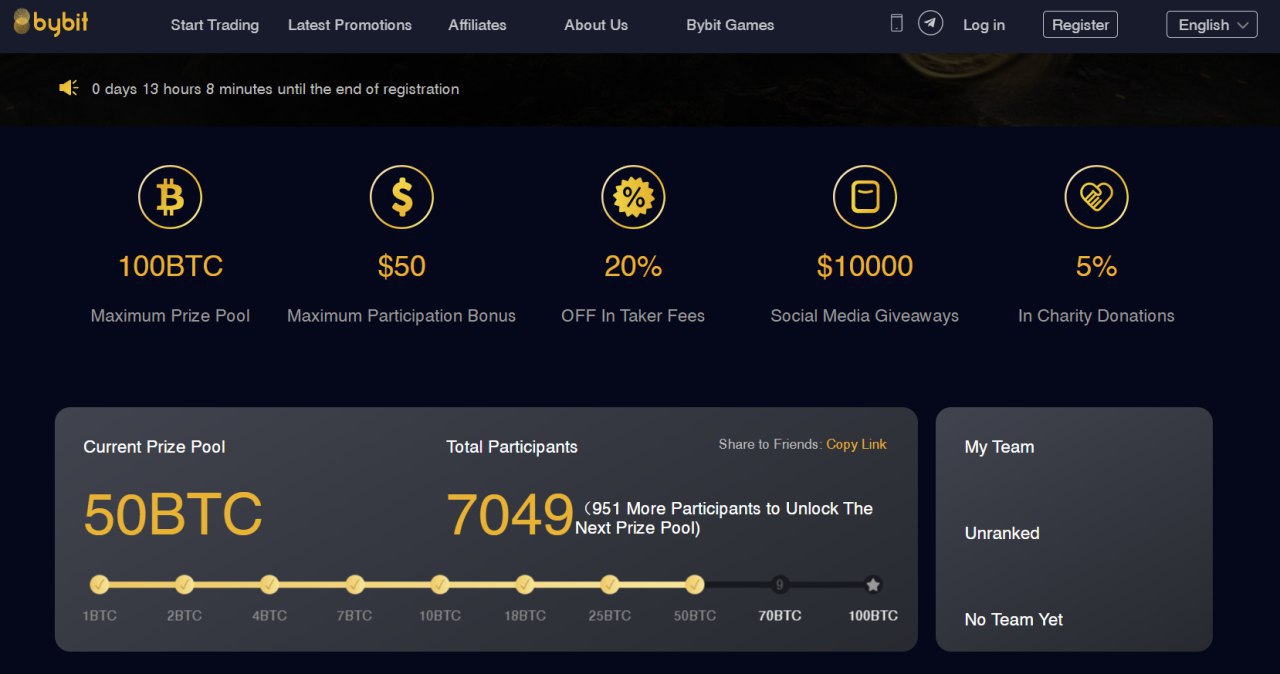Click In Charity Donations label
Image resolution: width=1280 pixels, height=674 pixels.
(1096, 316)
